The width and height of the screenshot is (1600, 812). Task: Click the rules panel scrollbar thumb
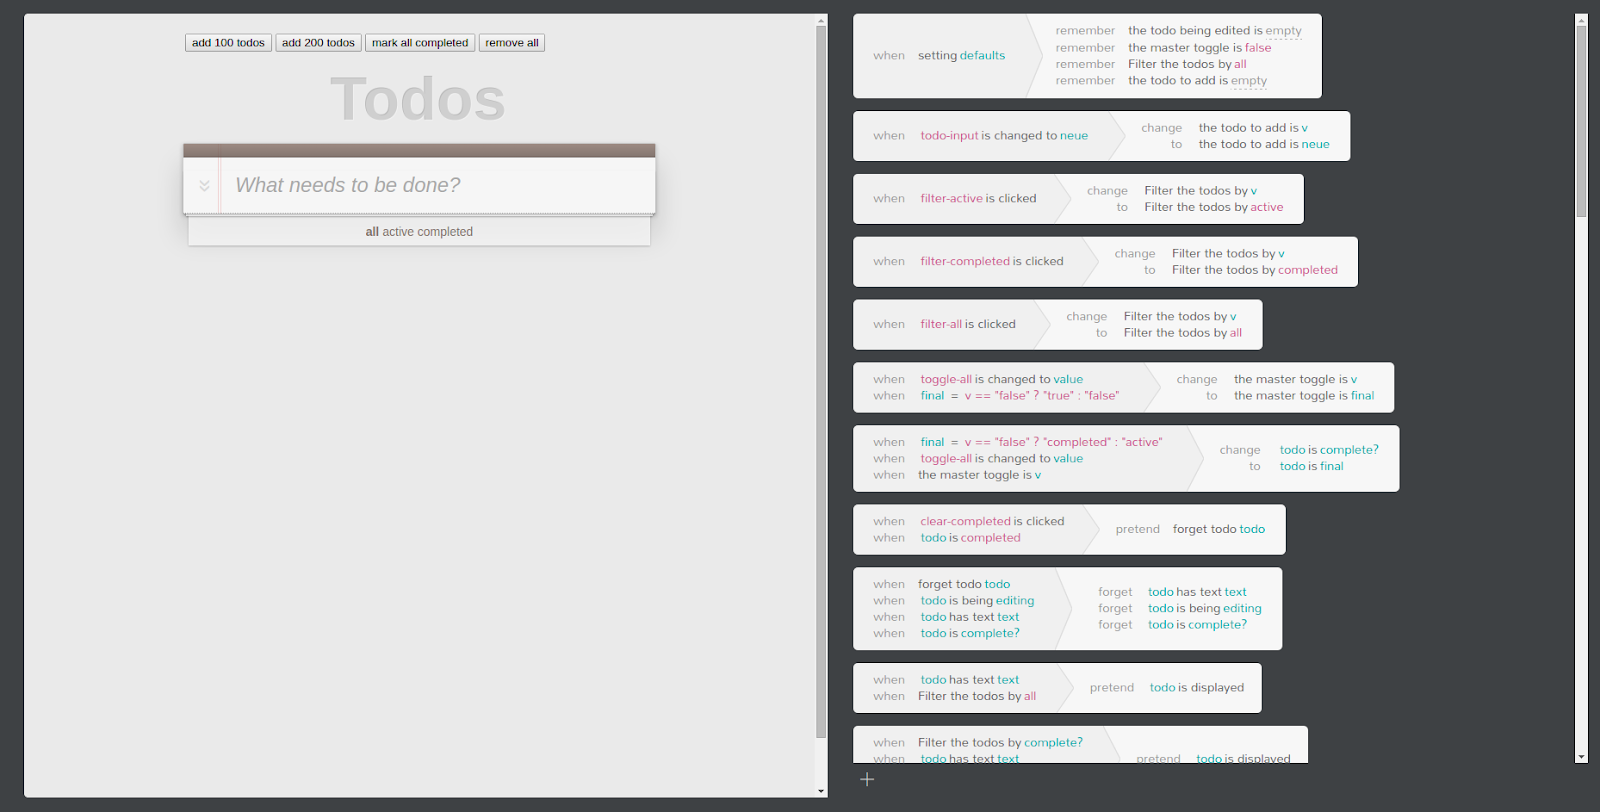tap(1581, 120)
